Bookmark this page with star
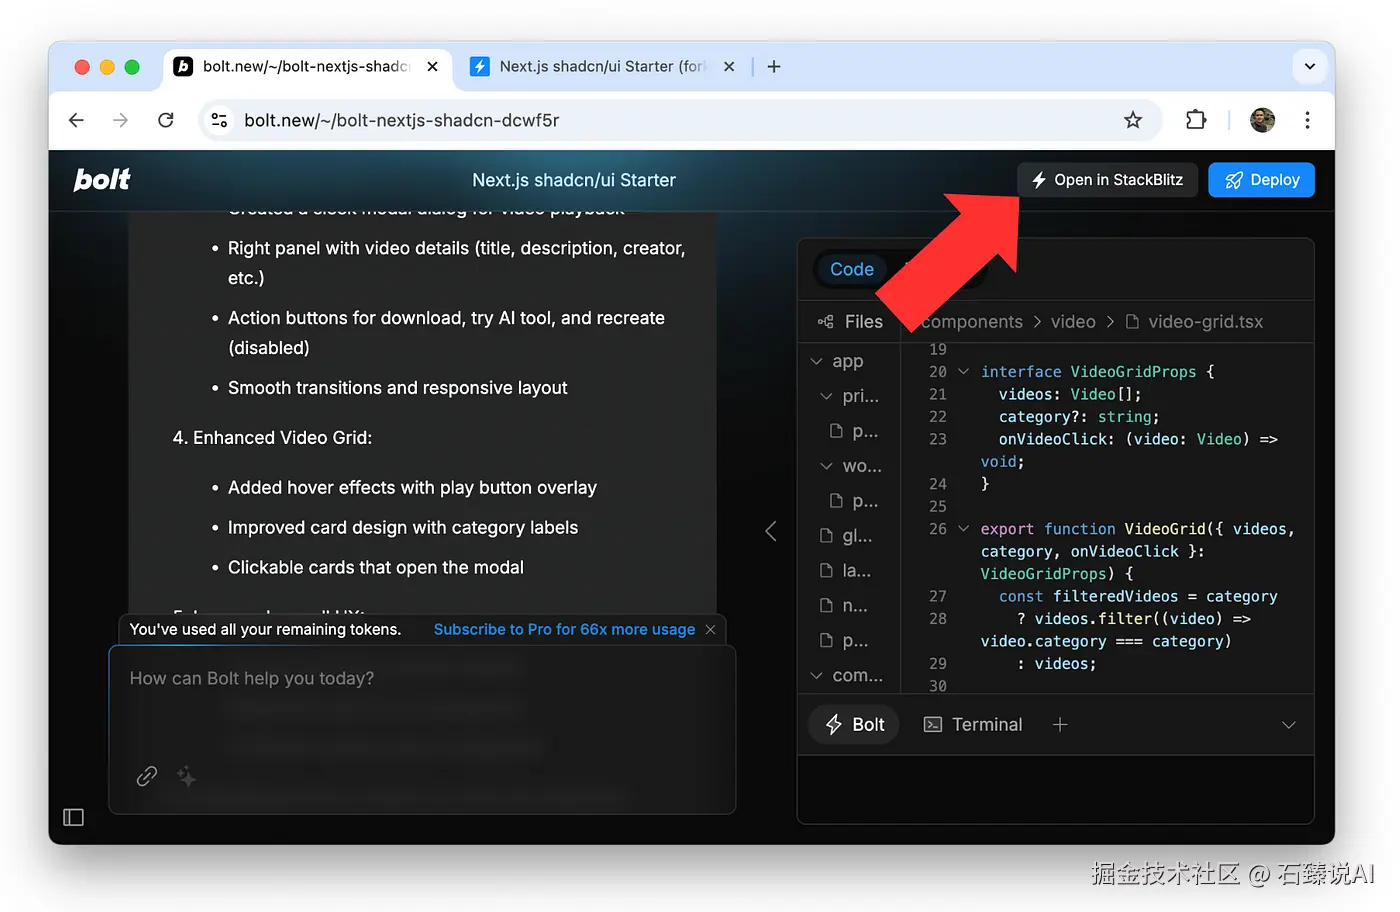 (1132, 120)
